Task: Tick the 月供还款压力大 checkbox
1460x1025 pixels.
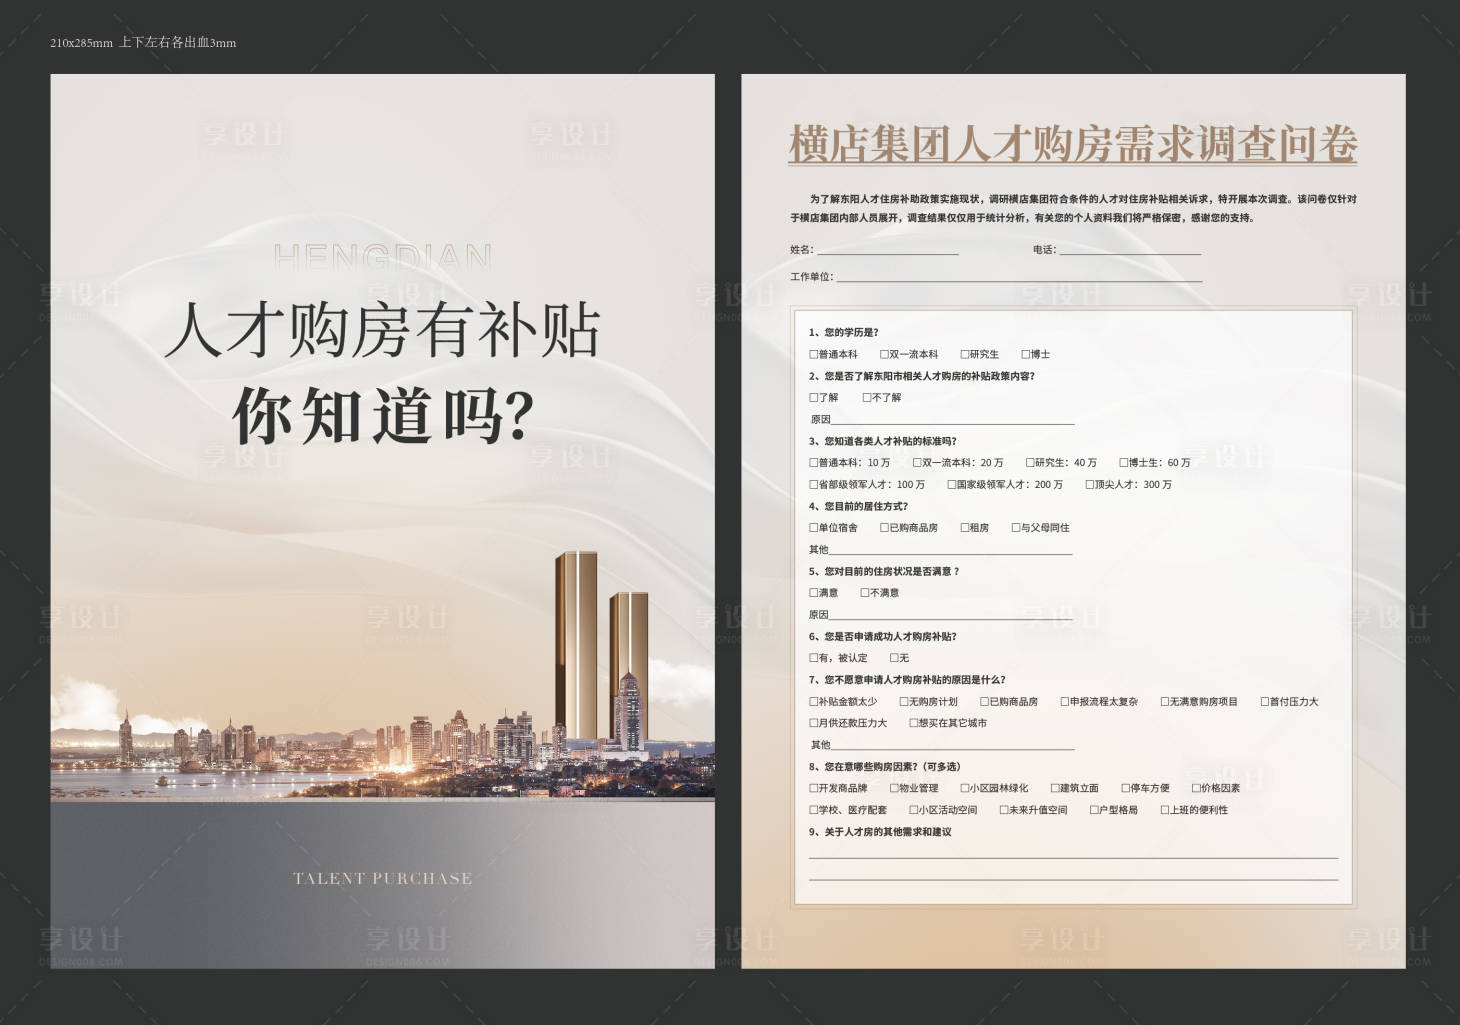Action: tap(814, 723)
